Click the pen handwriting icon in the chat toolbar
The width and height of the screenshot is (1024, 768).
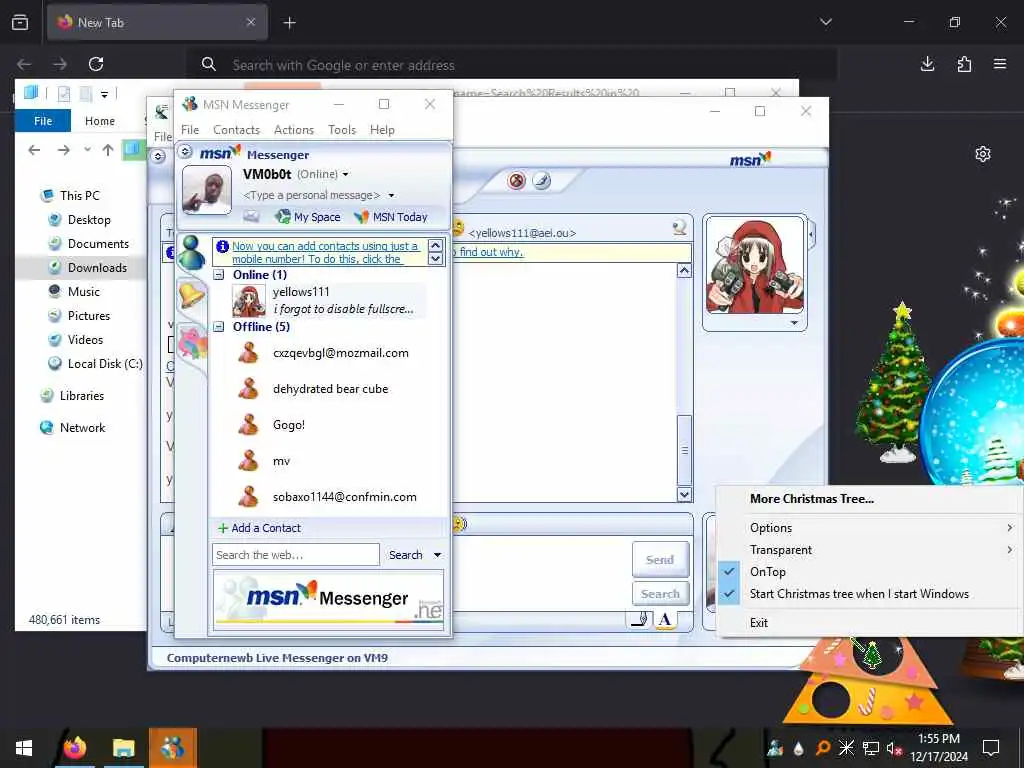[541, 180]
